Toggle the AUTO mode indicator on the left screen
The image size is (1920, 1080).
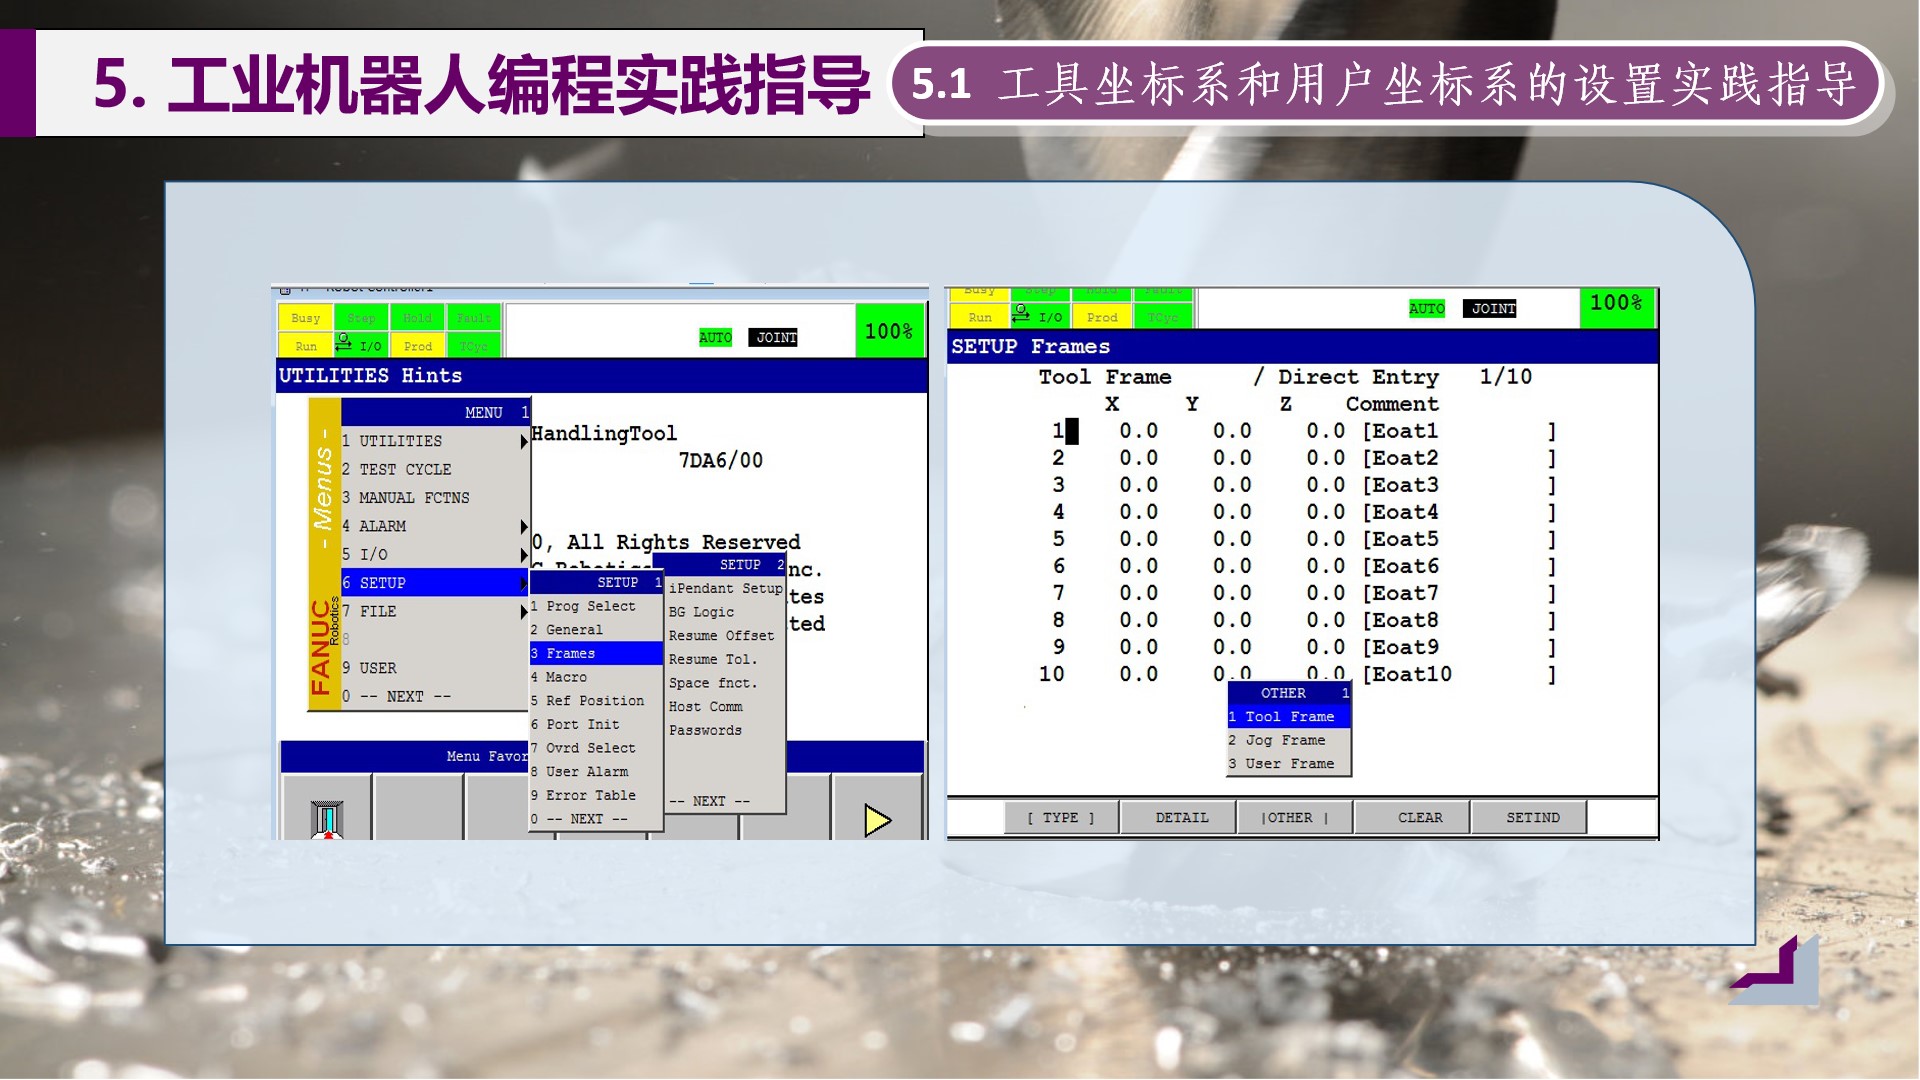[715, 338]
